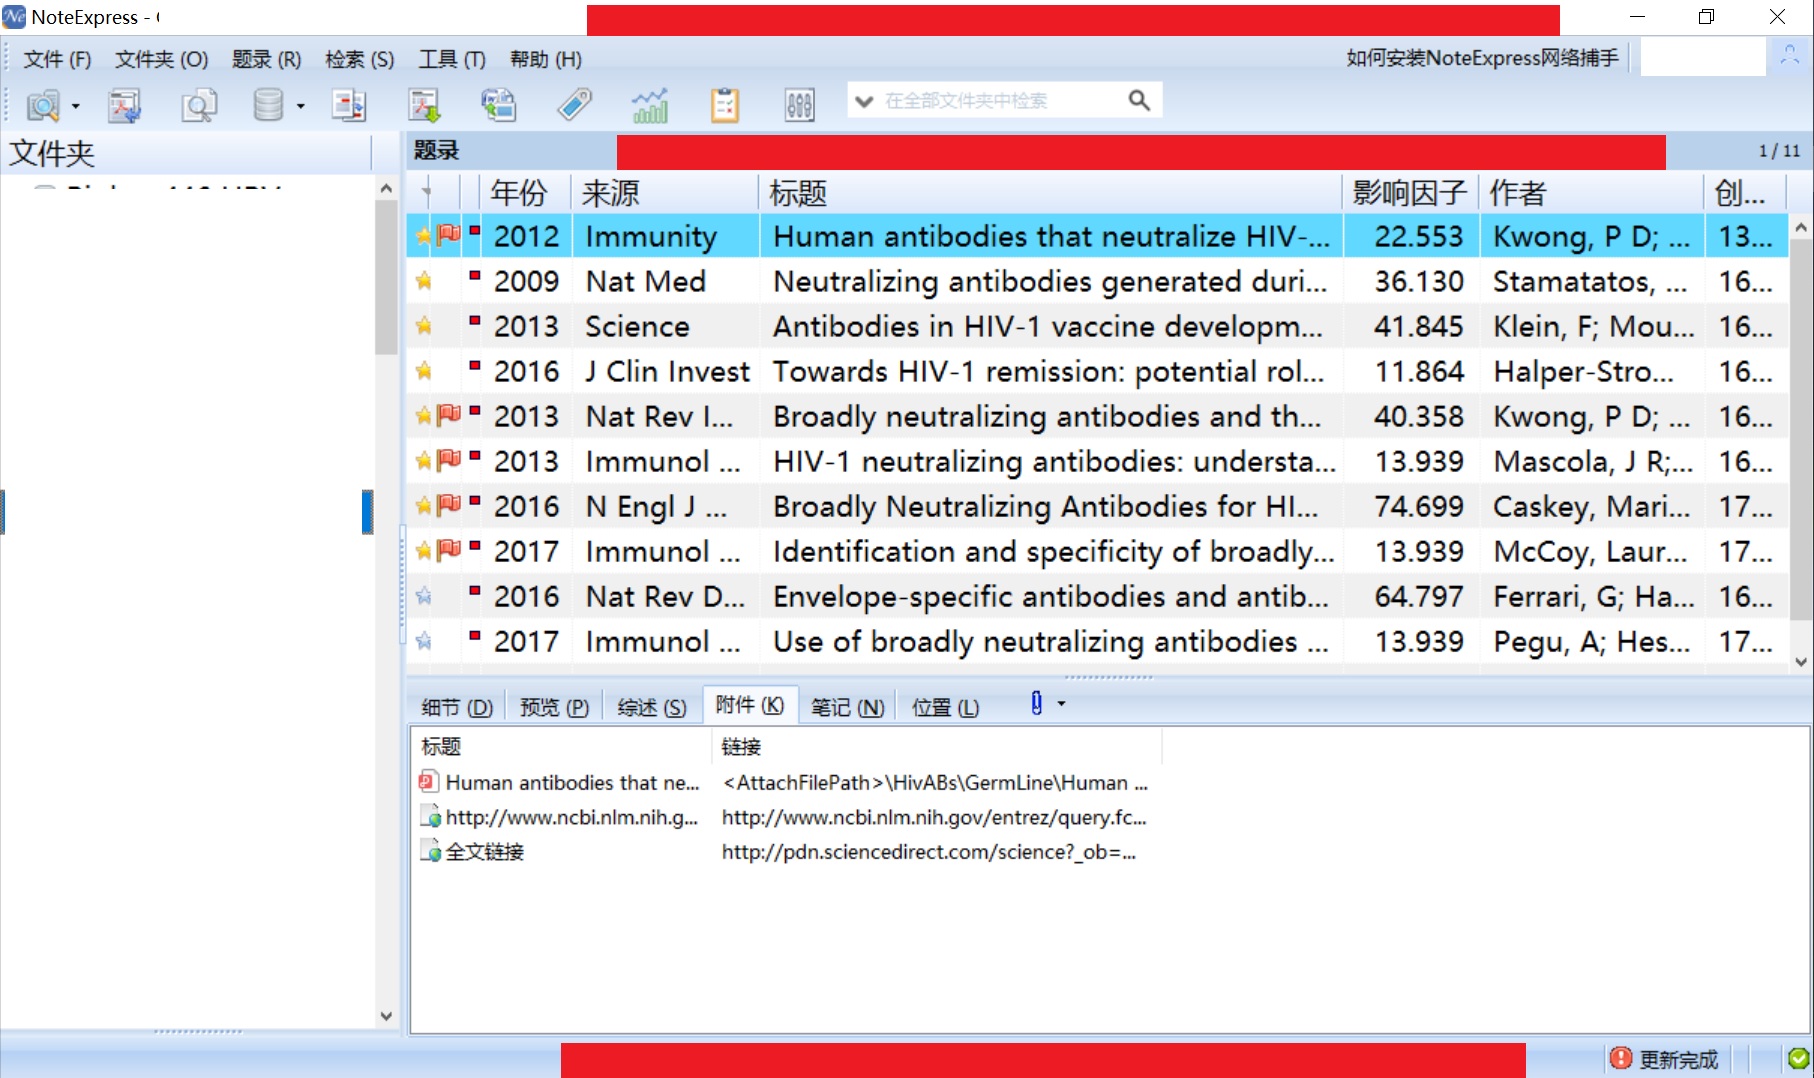This screenshot has height=1078, width=1814.
Task: Switch to the 预览 (P) tab
Action: click(x=554, y=707)
